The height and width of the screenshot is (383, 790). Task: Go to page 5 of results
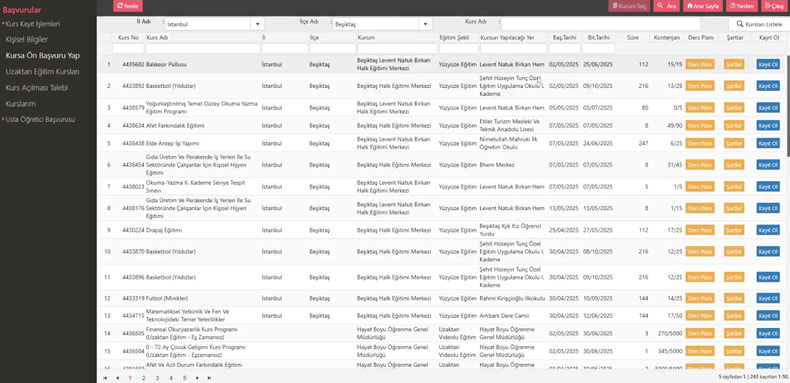(184, 377)
